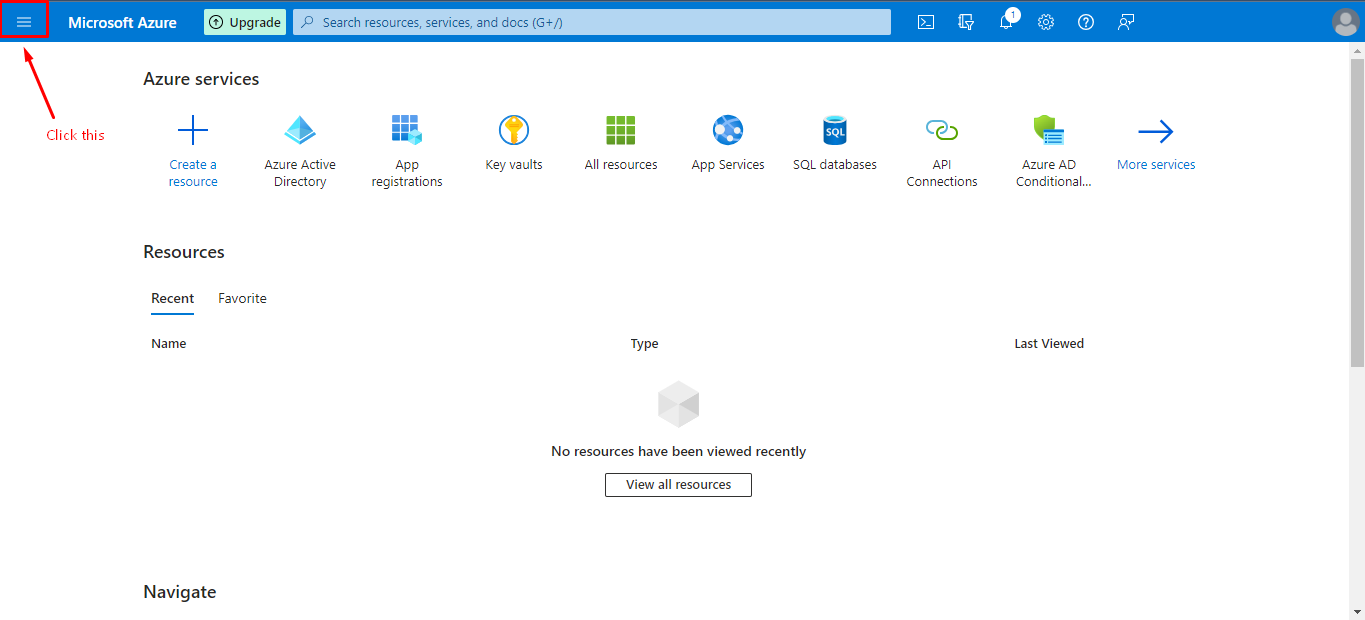This screenshot has height=620, width=1365.
Task: Open the portal hamburger menu
Action: coord(24,21)
